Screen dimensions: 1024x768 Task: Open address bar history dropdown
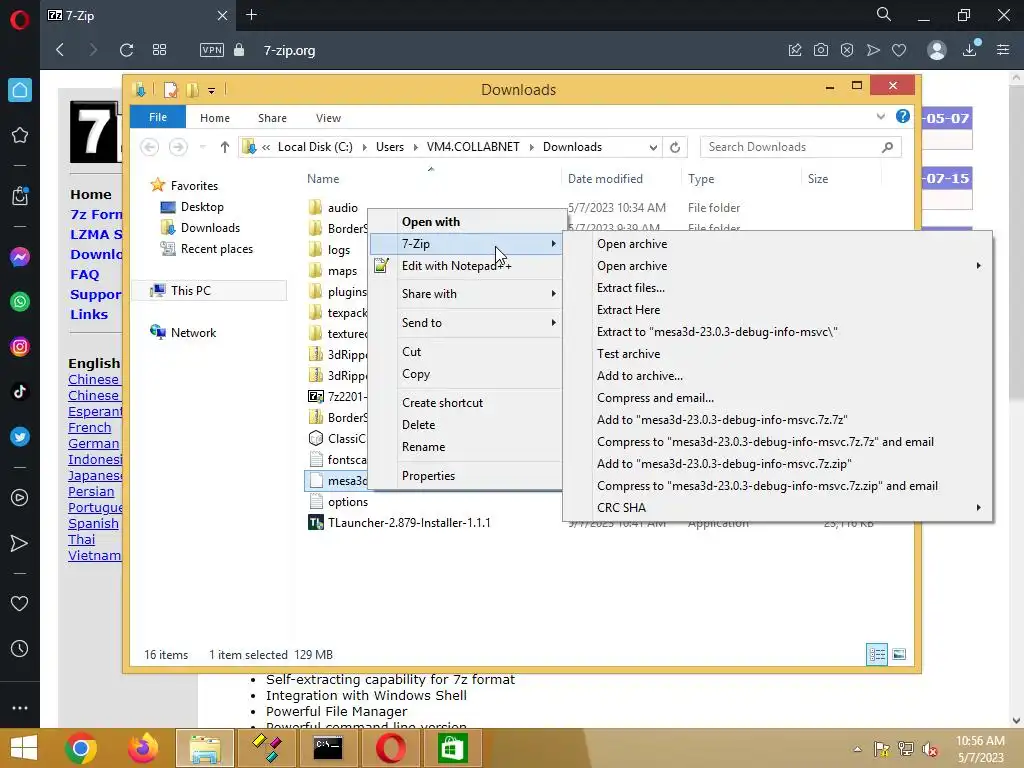click(x=653, y=148)
